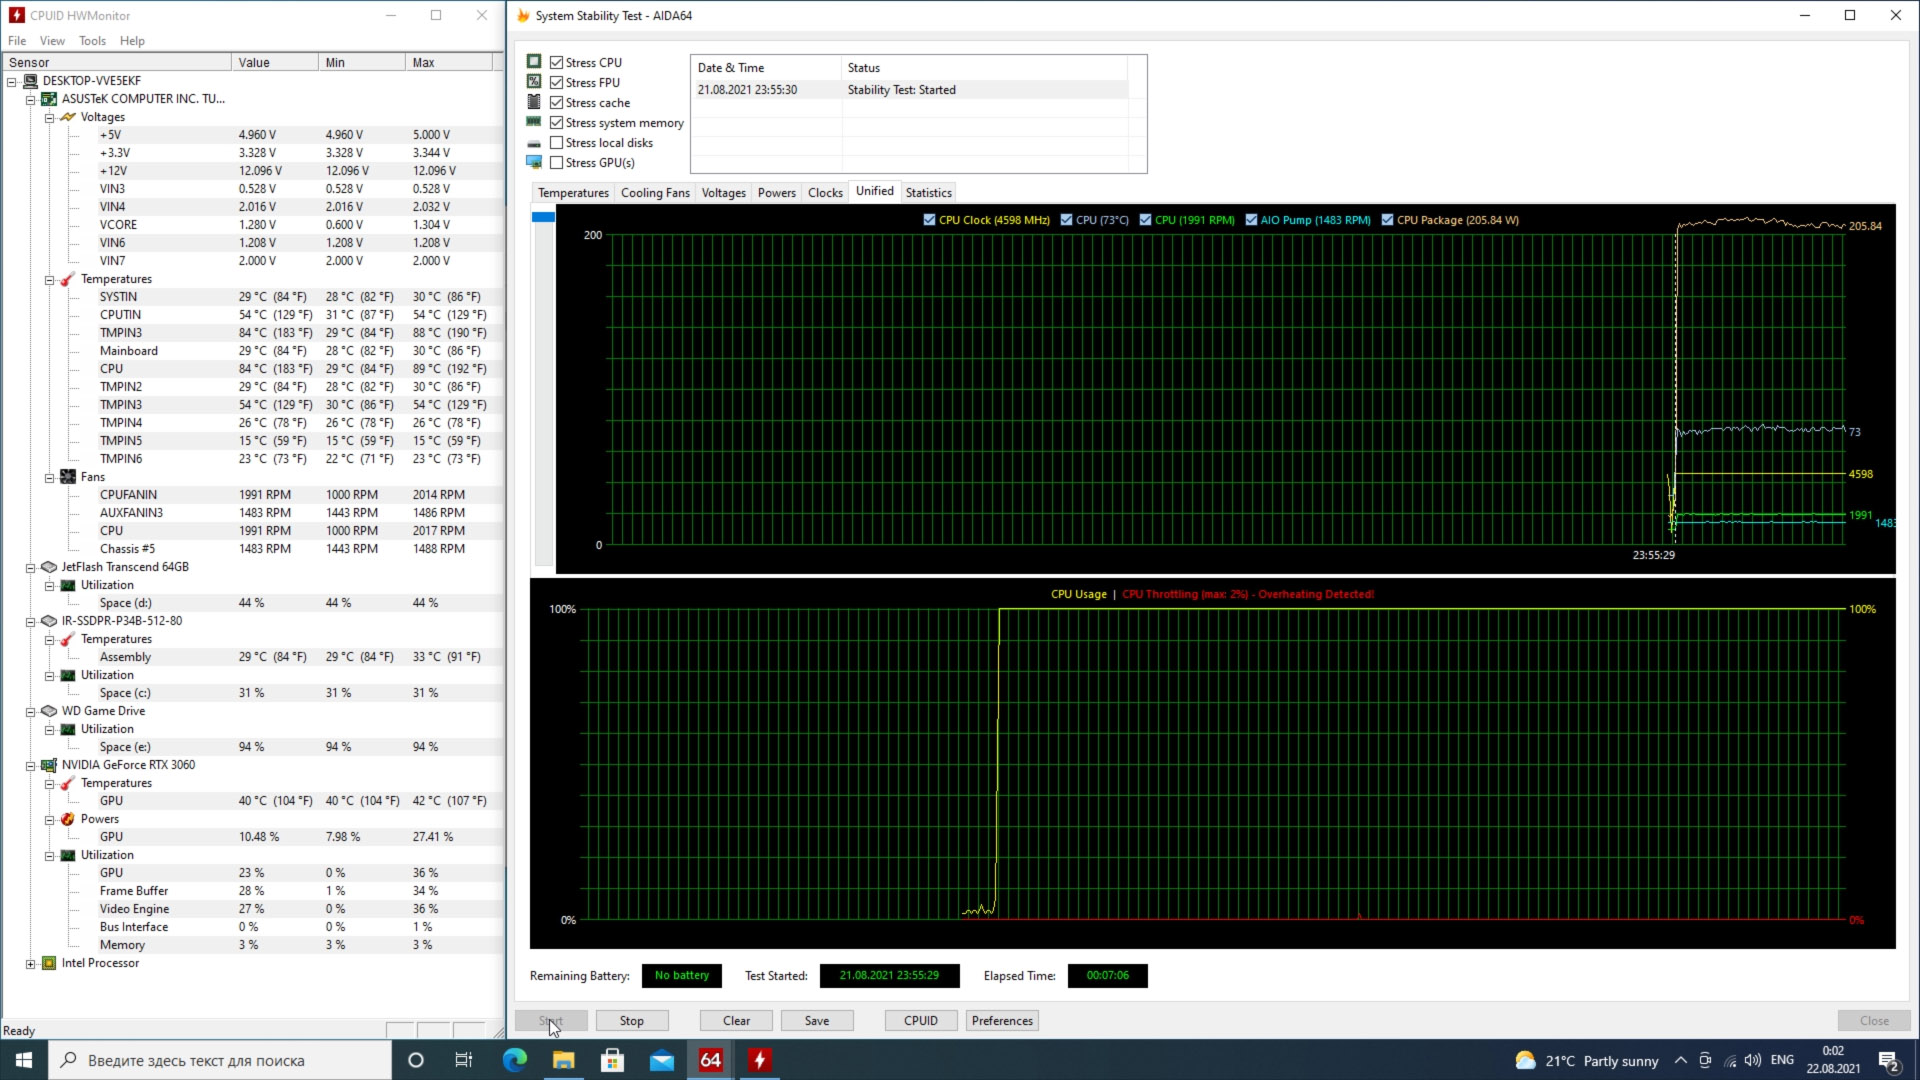1920x1080 pixels.
Task: Click the GPU Powers category icon
Action: [x=68, y=819]
